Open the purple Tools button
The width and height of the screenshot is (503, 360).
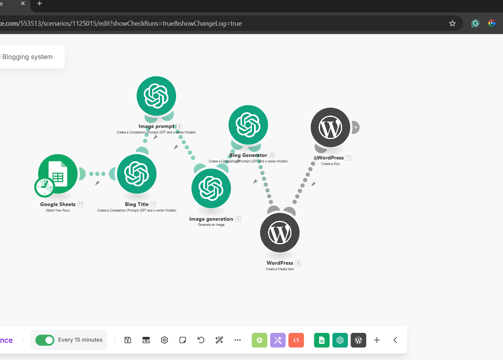(278, 340)
